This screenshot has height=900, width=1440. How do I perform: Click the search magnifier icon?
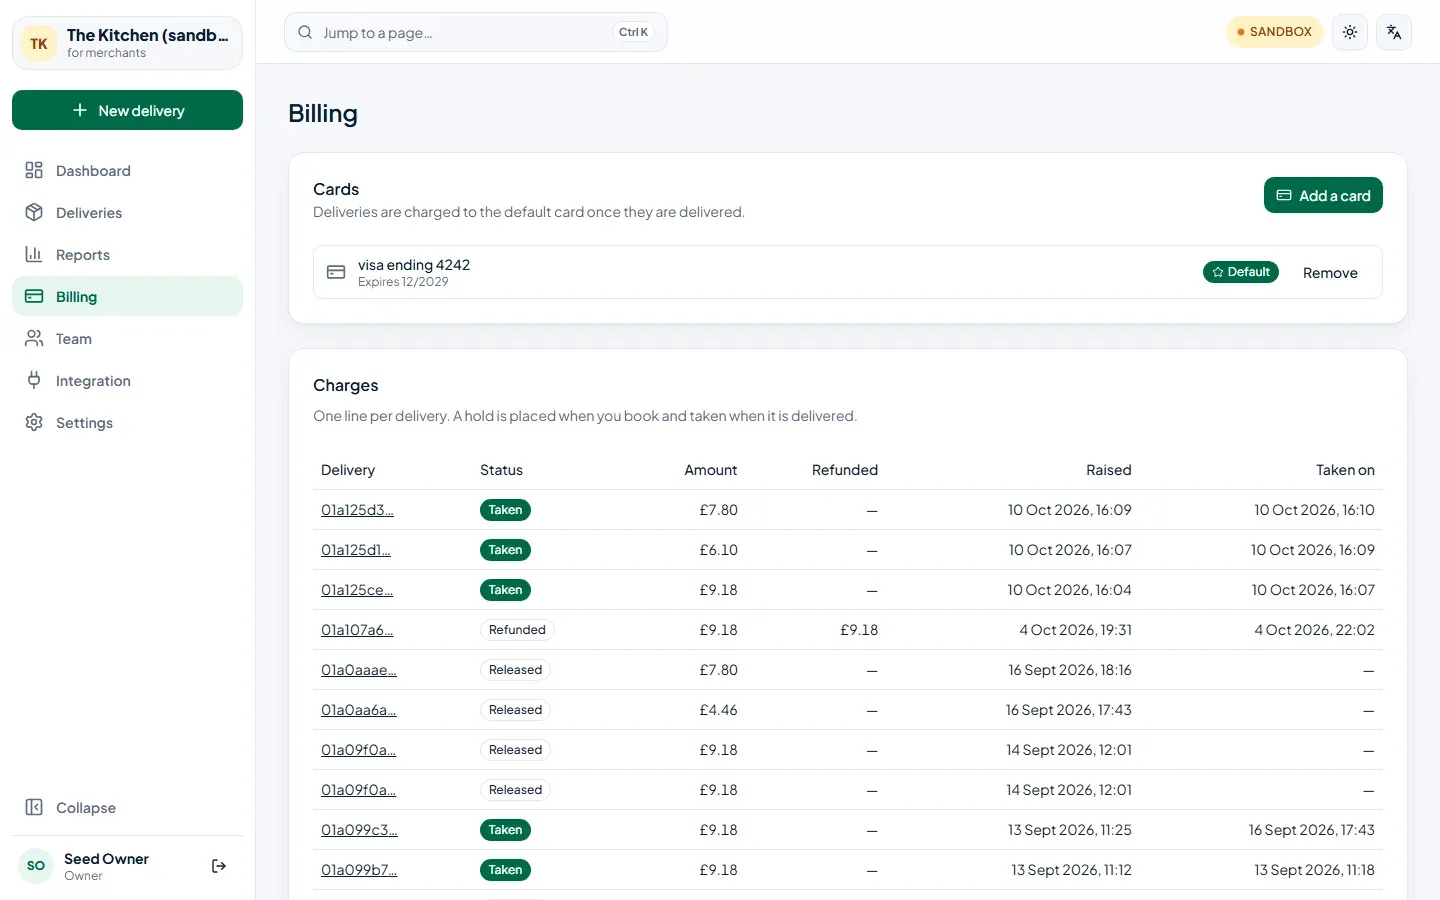pos(305,32)
